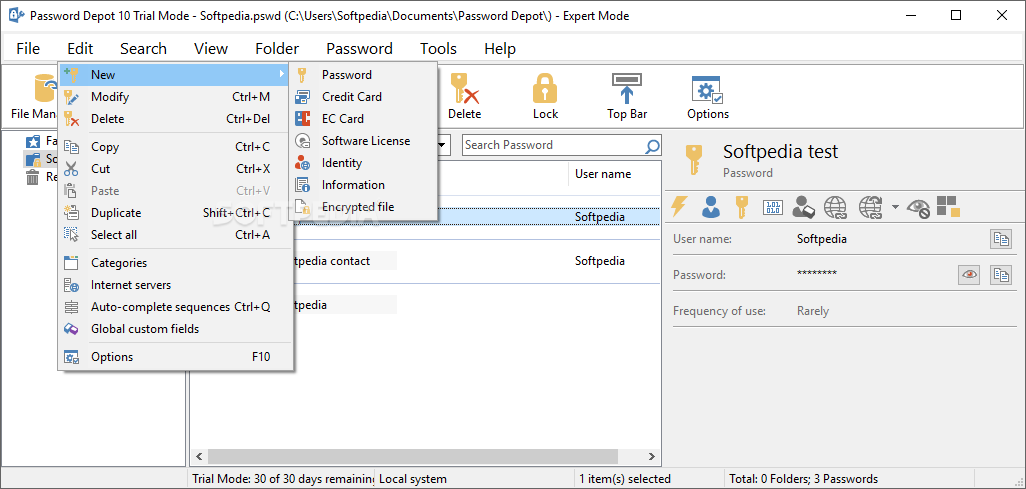
Task: Open the Password menu in menu bar
Action: (x=359, y=48)
